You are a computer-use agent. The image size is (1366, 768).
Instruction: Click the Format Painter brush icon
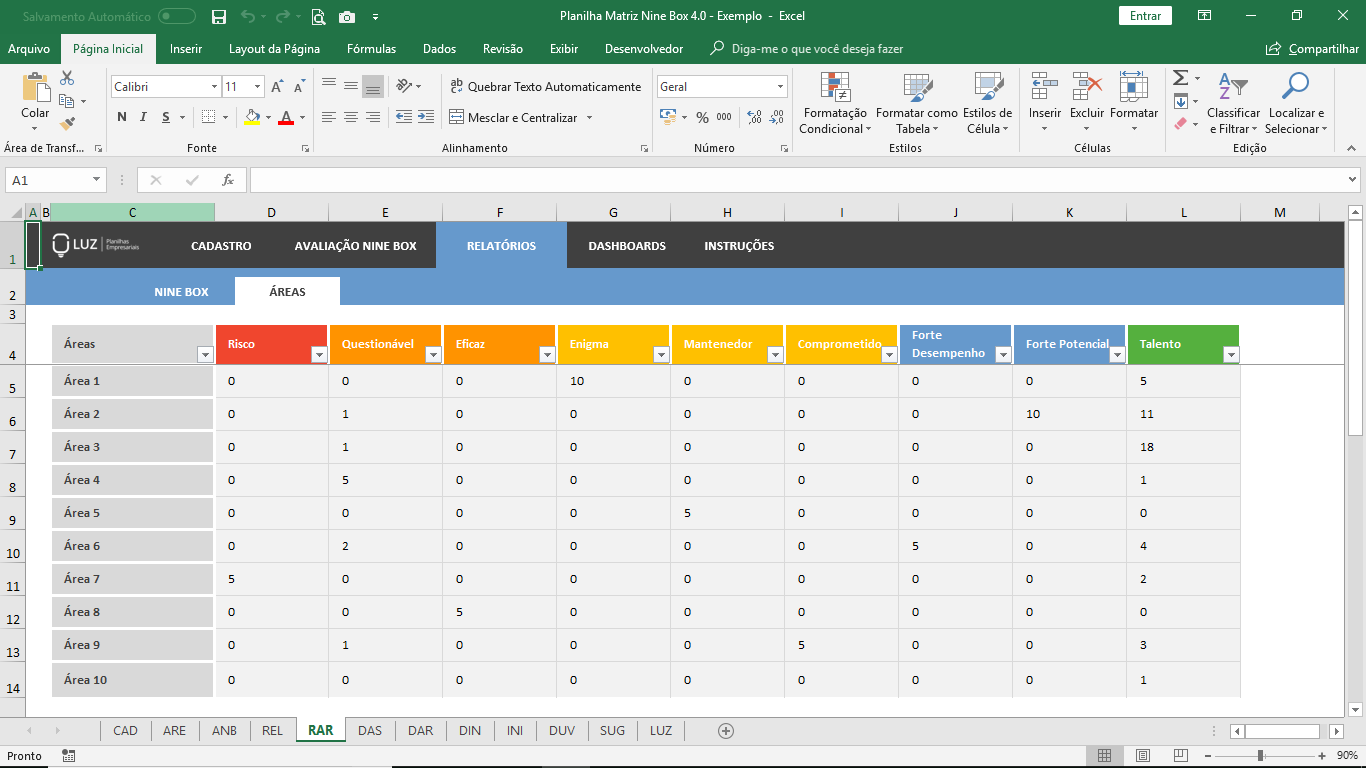pyautogui.click(x=67, y=124)
